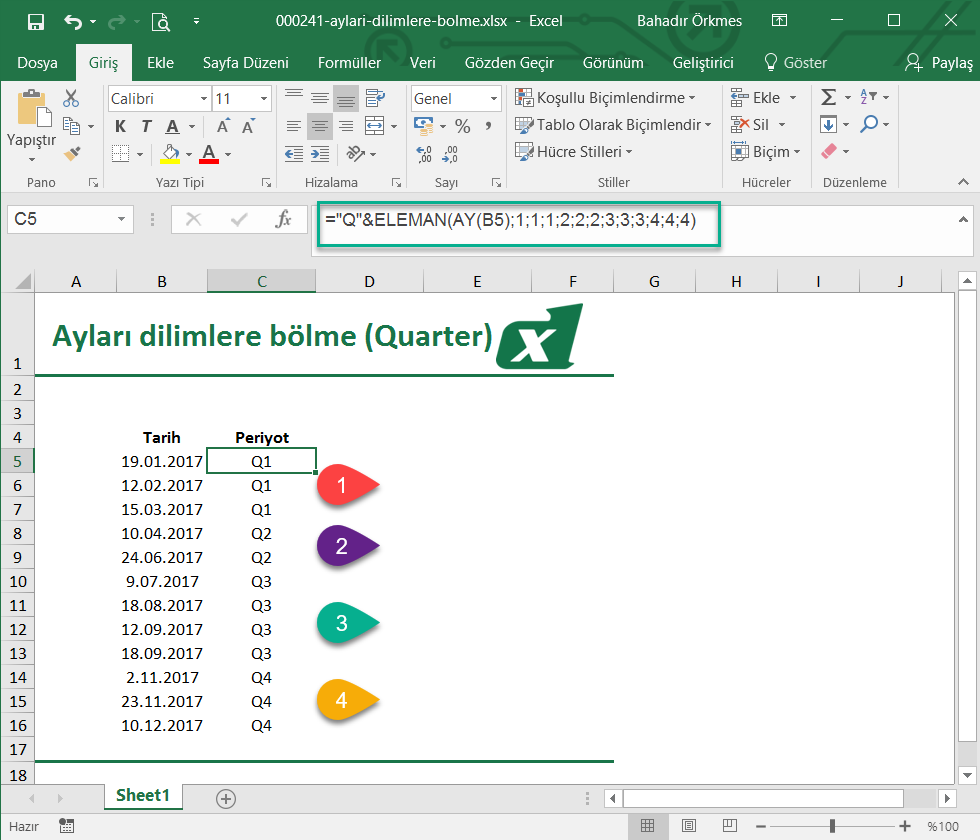Viewport: 980px width, 840px height.
Task: Align cell text to the right
Action: pos(346,126)
